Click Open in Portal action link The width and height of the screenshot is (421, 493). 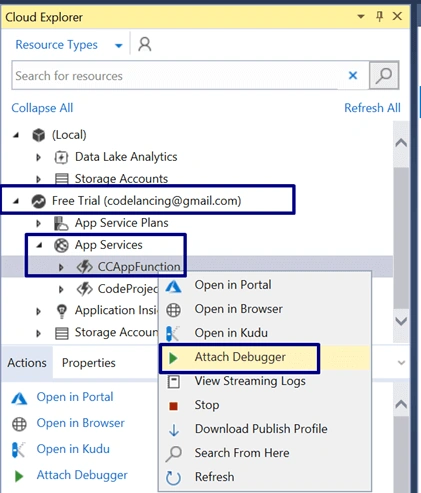pyautogui.click(x=75, y=397)
